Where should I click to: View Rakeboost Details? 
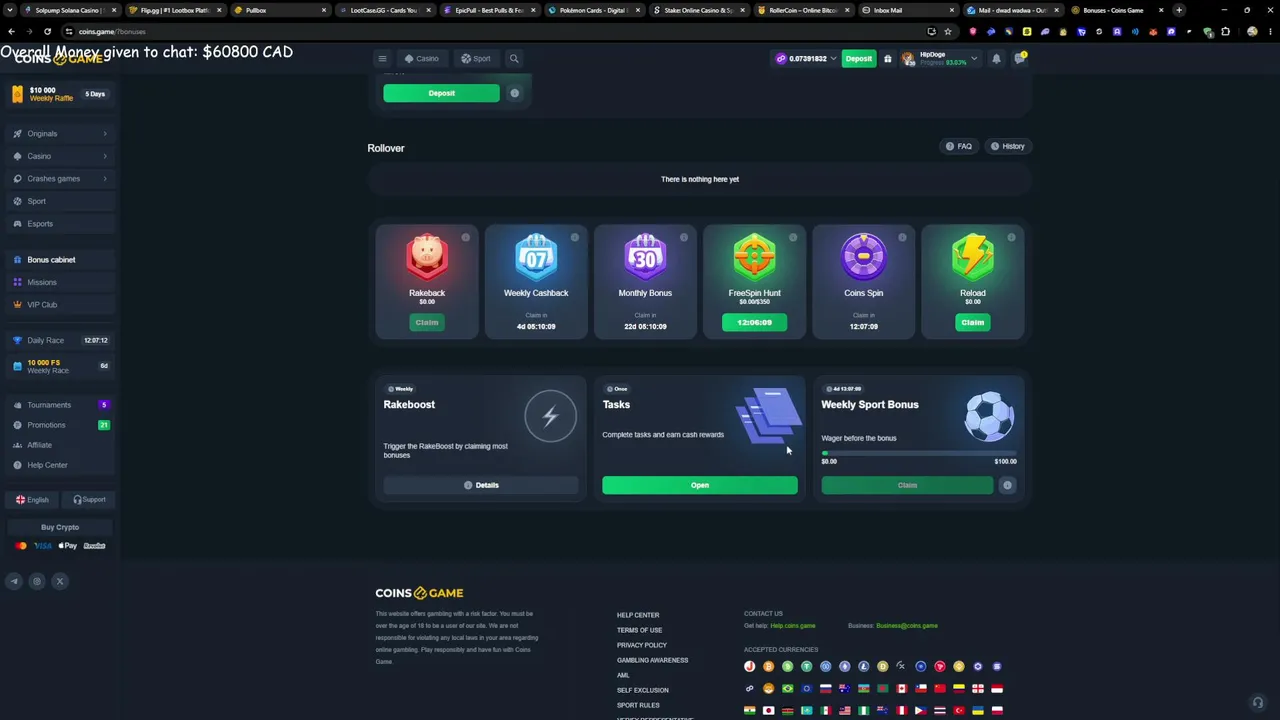481,485
